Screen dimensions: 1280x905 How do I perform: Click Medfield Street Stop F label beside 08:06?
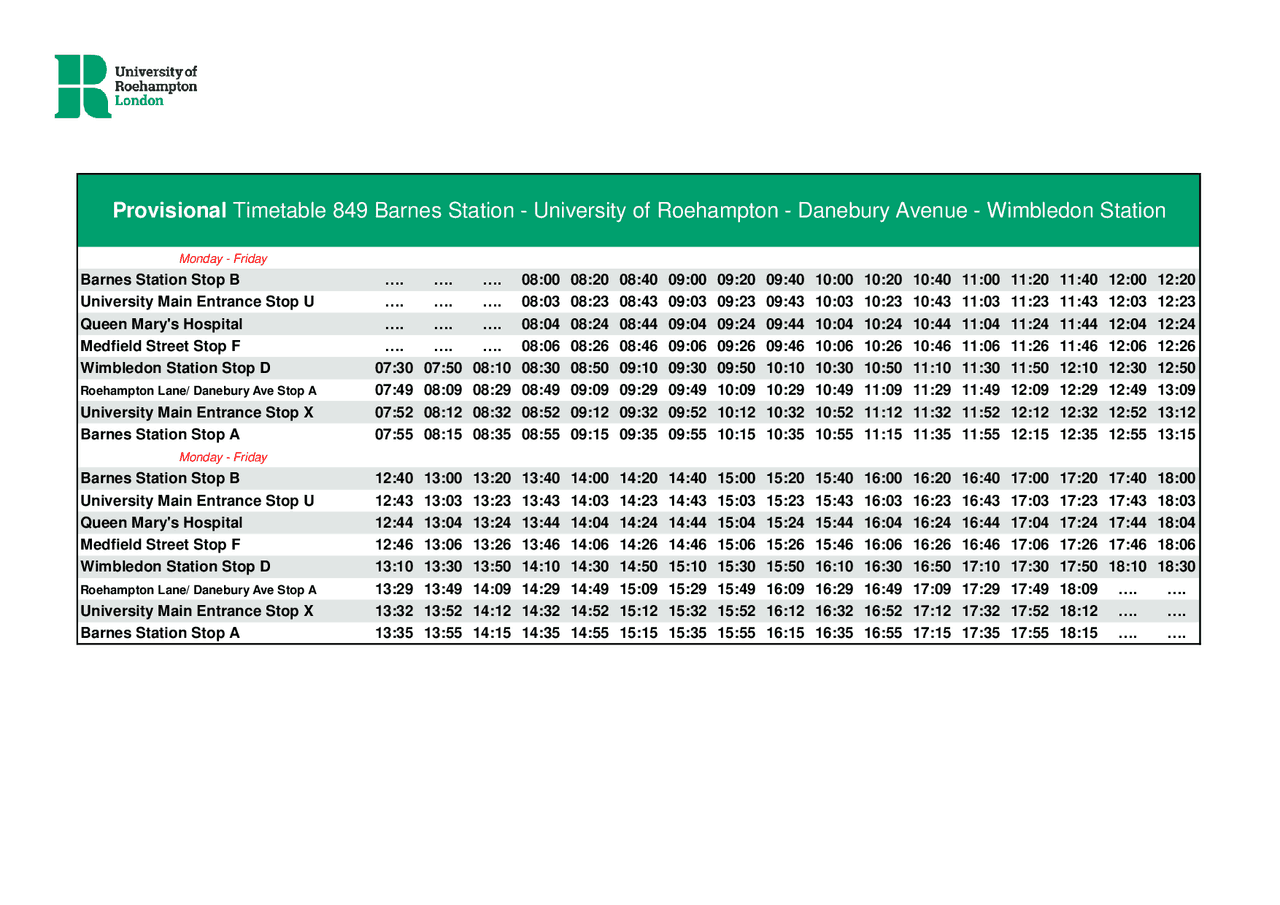tap(160, 346)
